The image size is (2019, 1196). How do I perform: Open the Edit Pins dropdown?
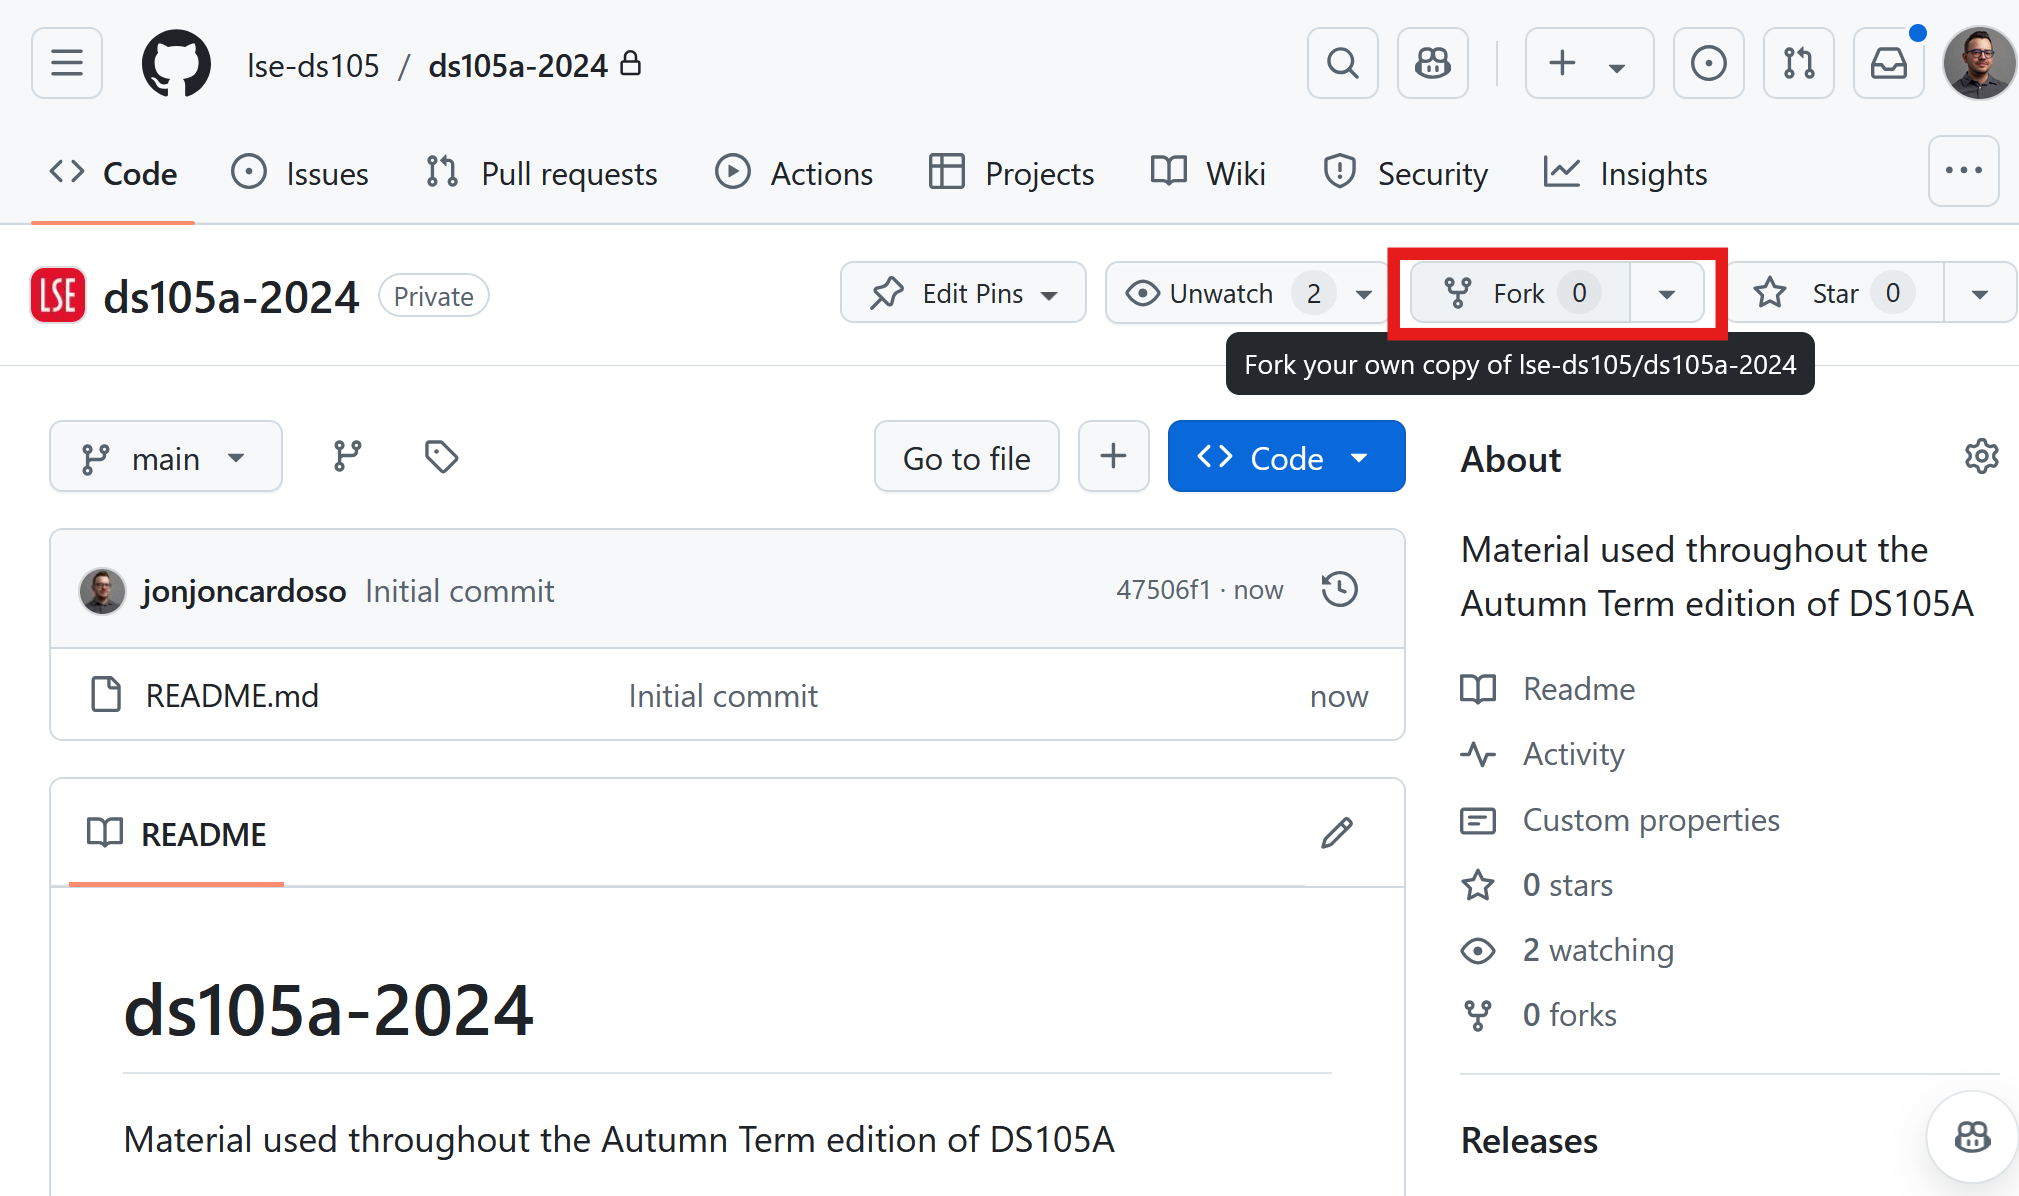[963, 293]
